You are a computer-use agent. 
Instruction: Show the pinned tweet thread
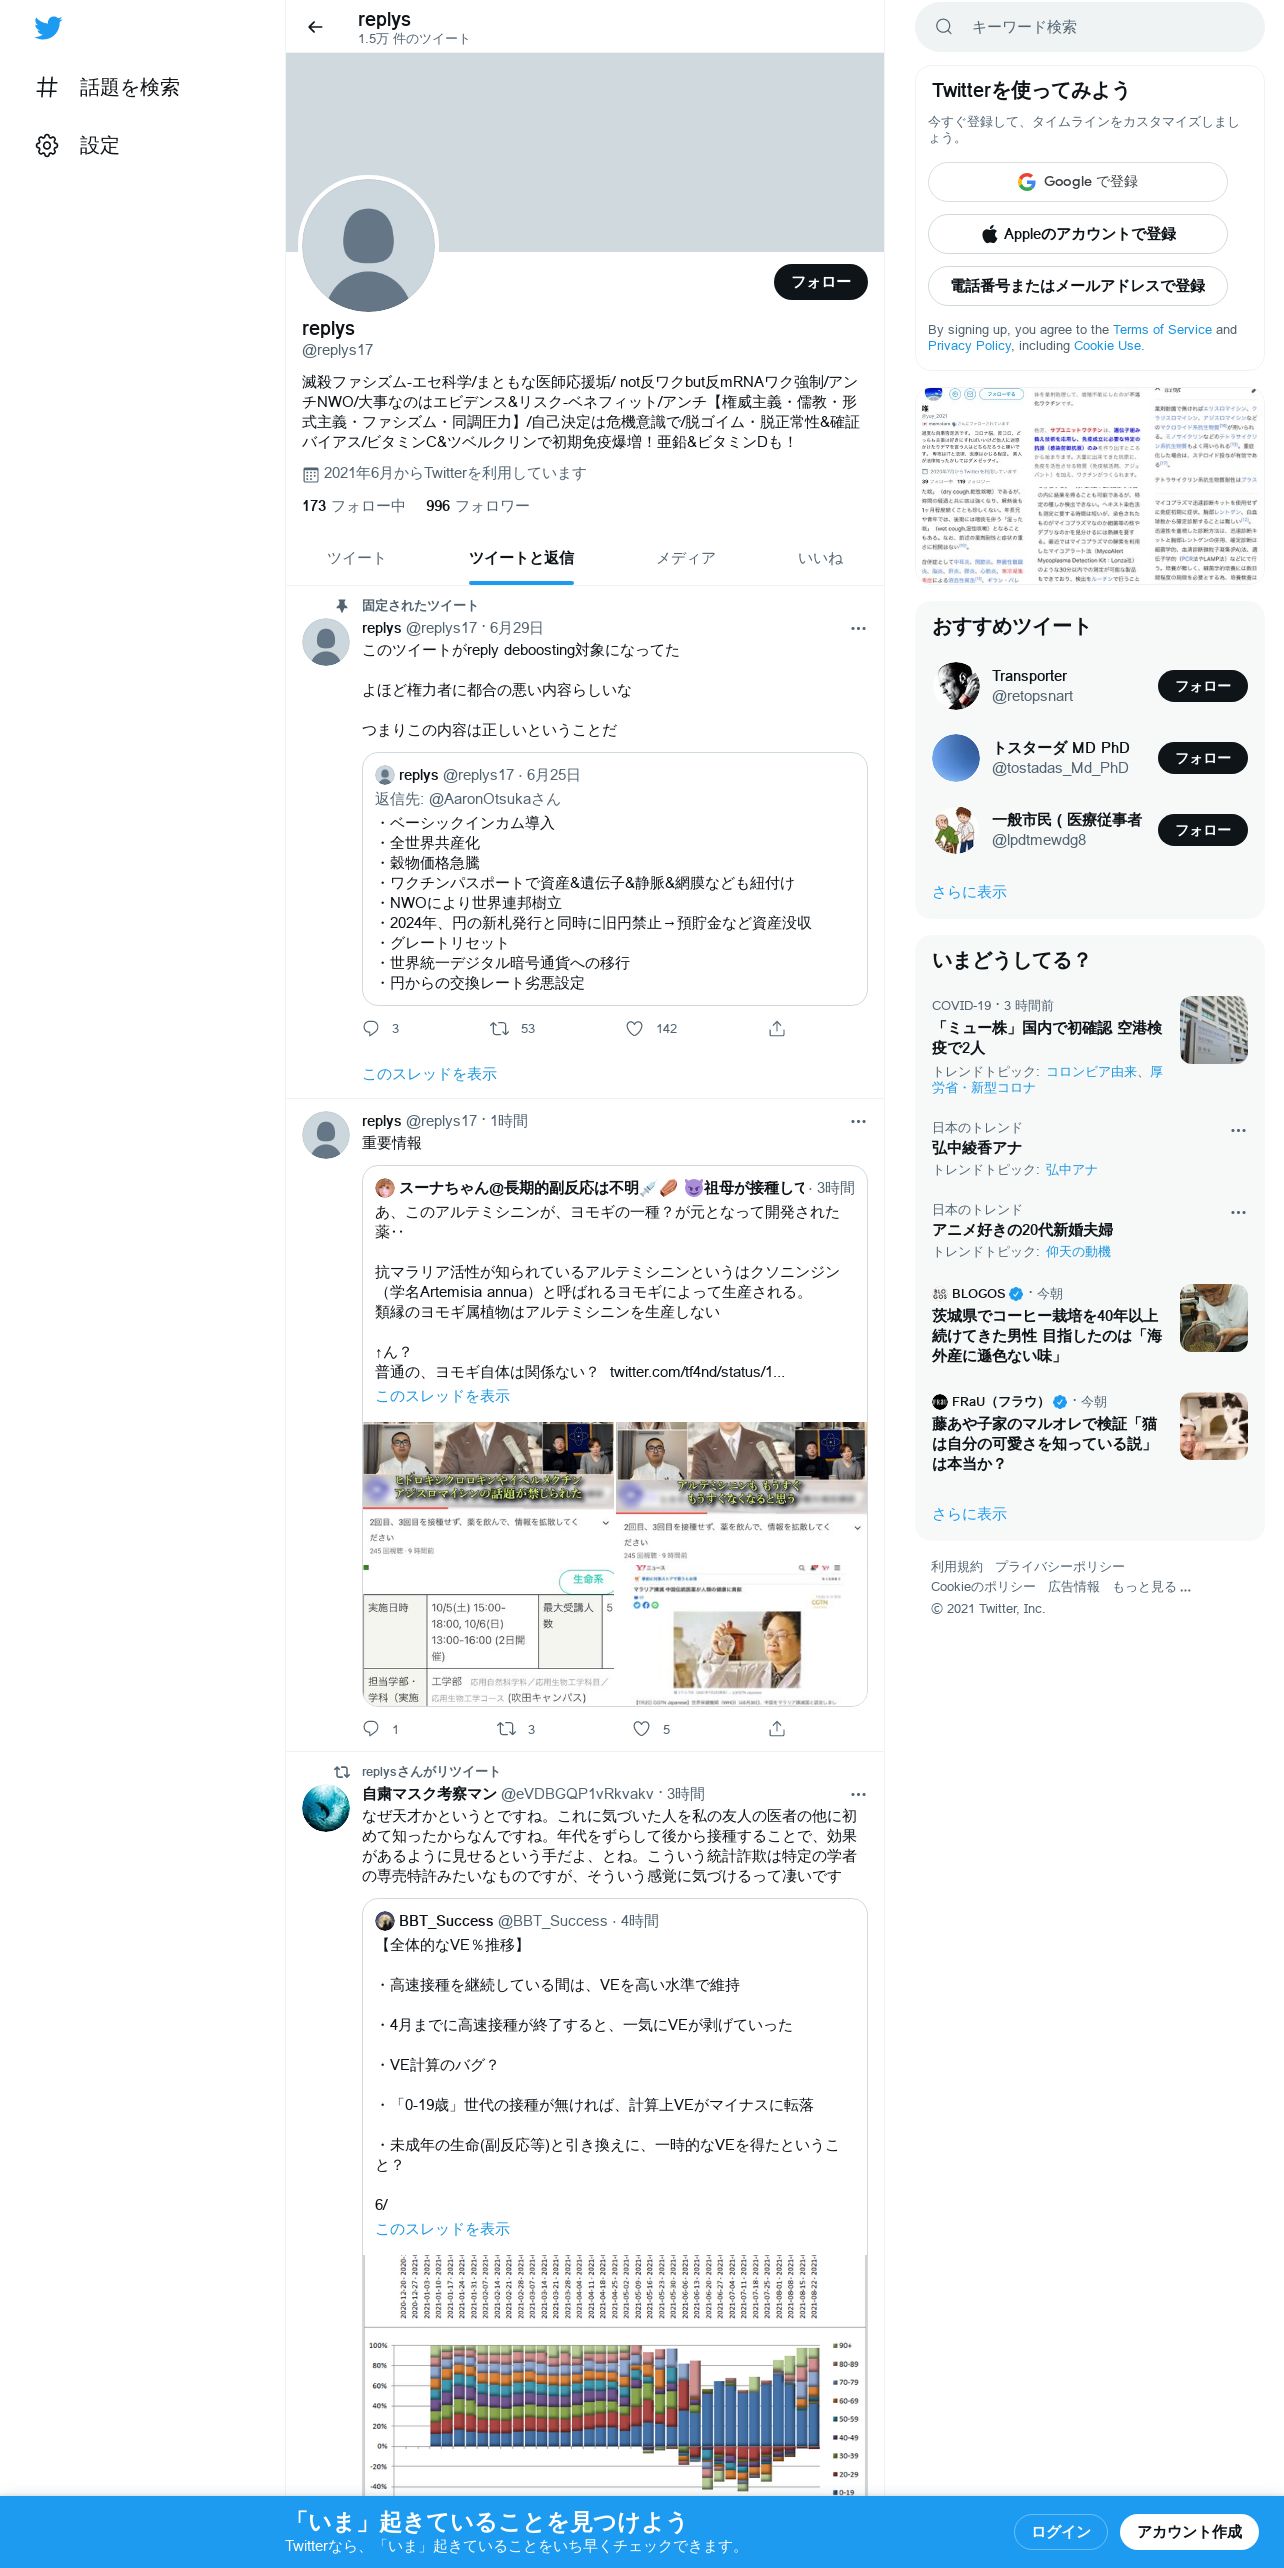pos(429,1073)
